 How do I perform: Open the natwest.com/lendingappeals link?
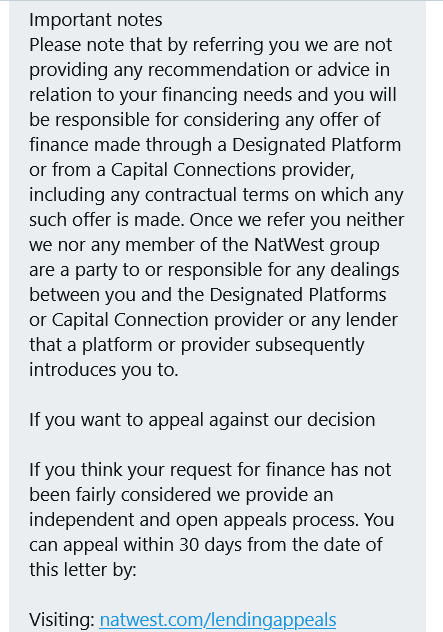click(218, 620)
